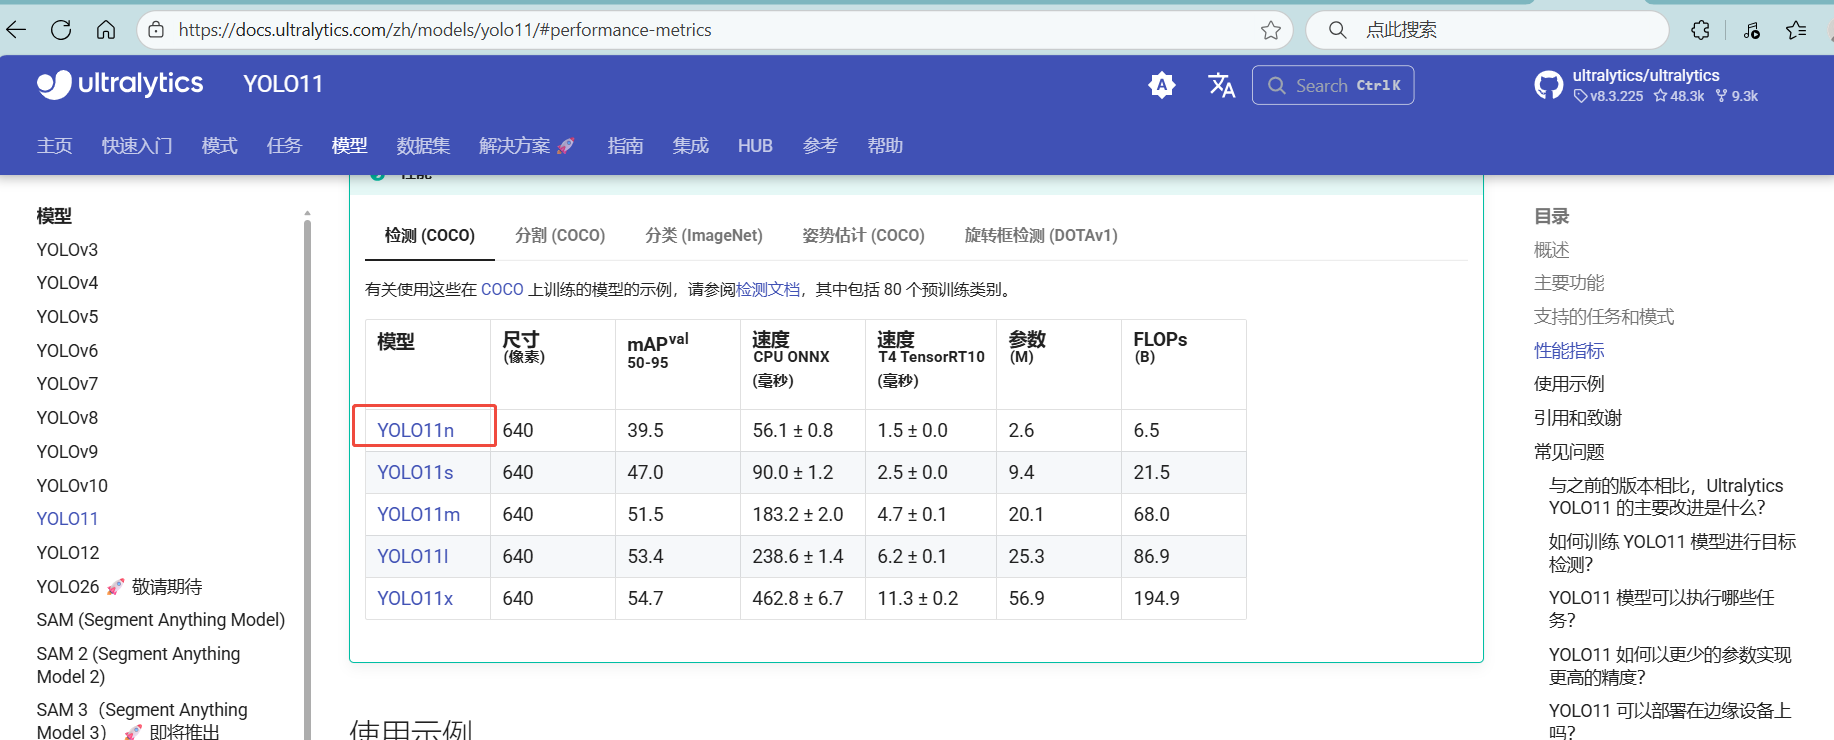Open YOLOv3 in the models sidebar
The image size is (1834, 740).
tap(67, 250)
